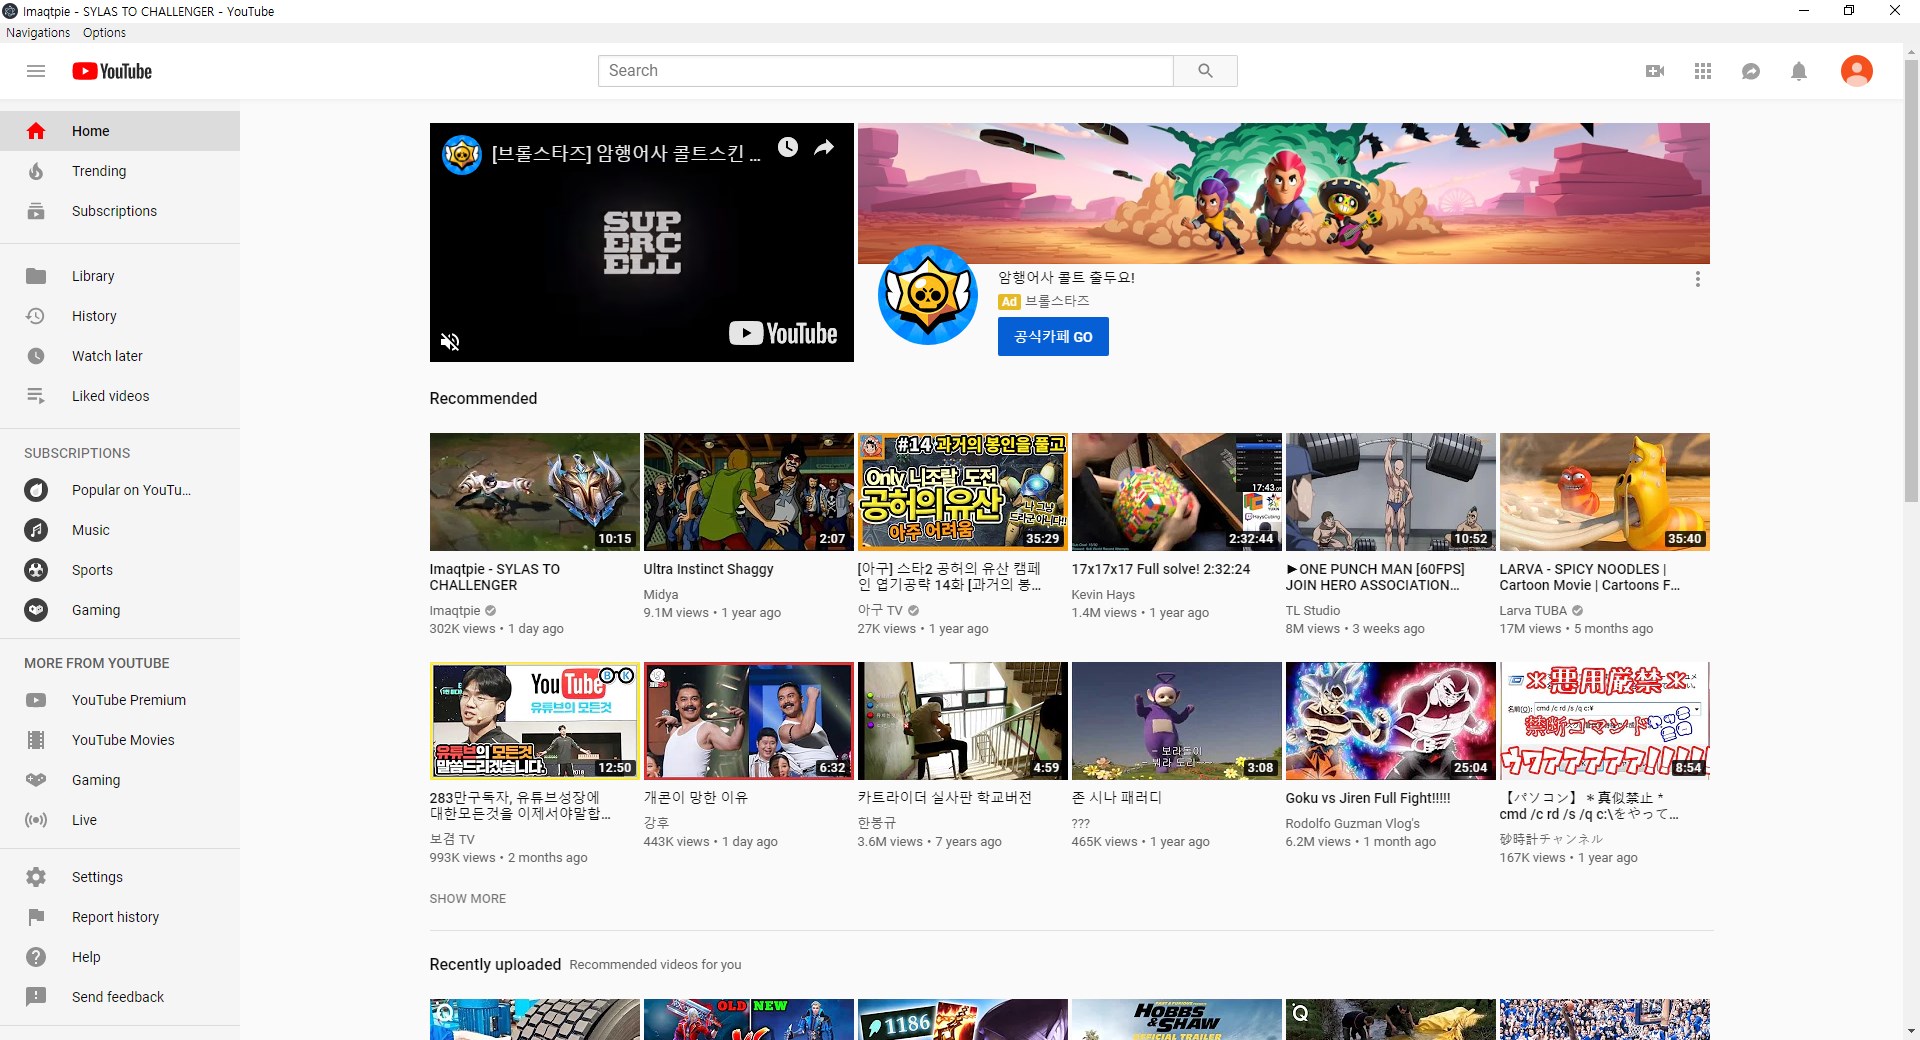Open the Options menu
Viewport: 1920px width, 1040px height.
[x=104, y=33]
